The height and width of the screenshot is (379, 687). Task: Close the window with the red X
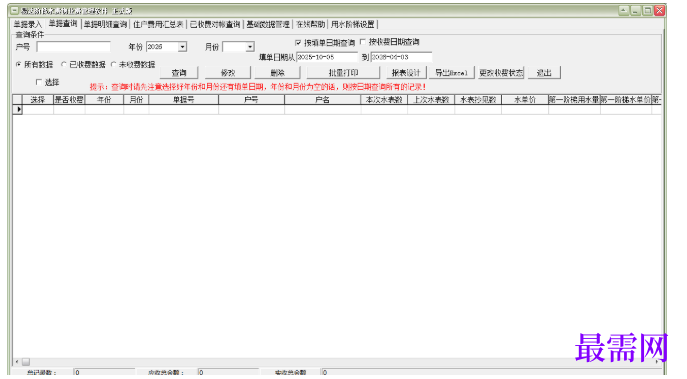(659, 11)
